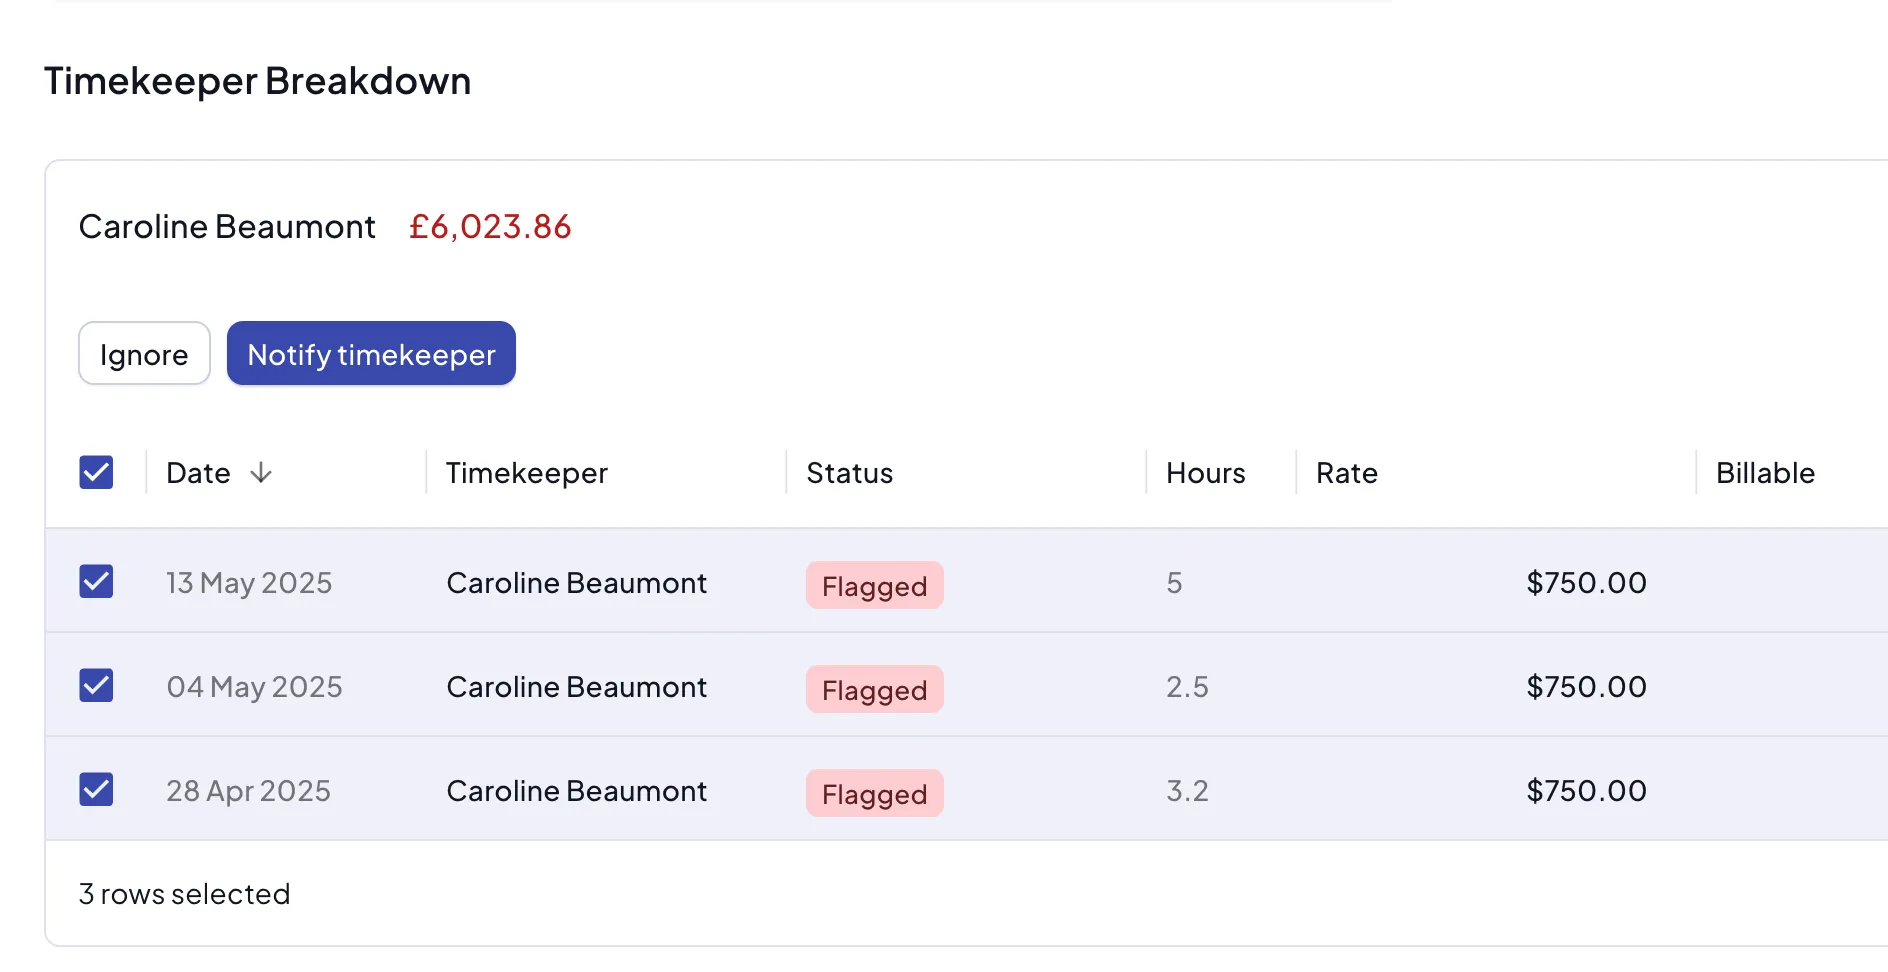Click the Timekeeper Breakdown heading
The width and height of the screenshot is (1888, 972).
tap(257, 80)
